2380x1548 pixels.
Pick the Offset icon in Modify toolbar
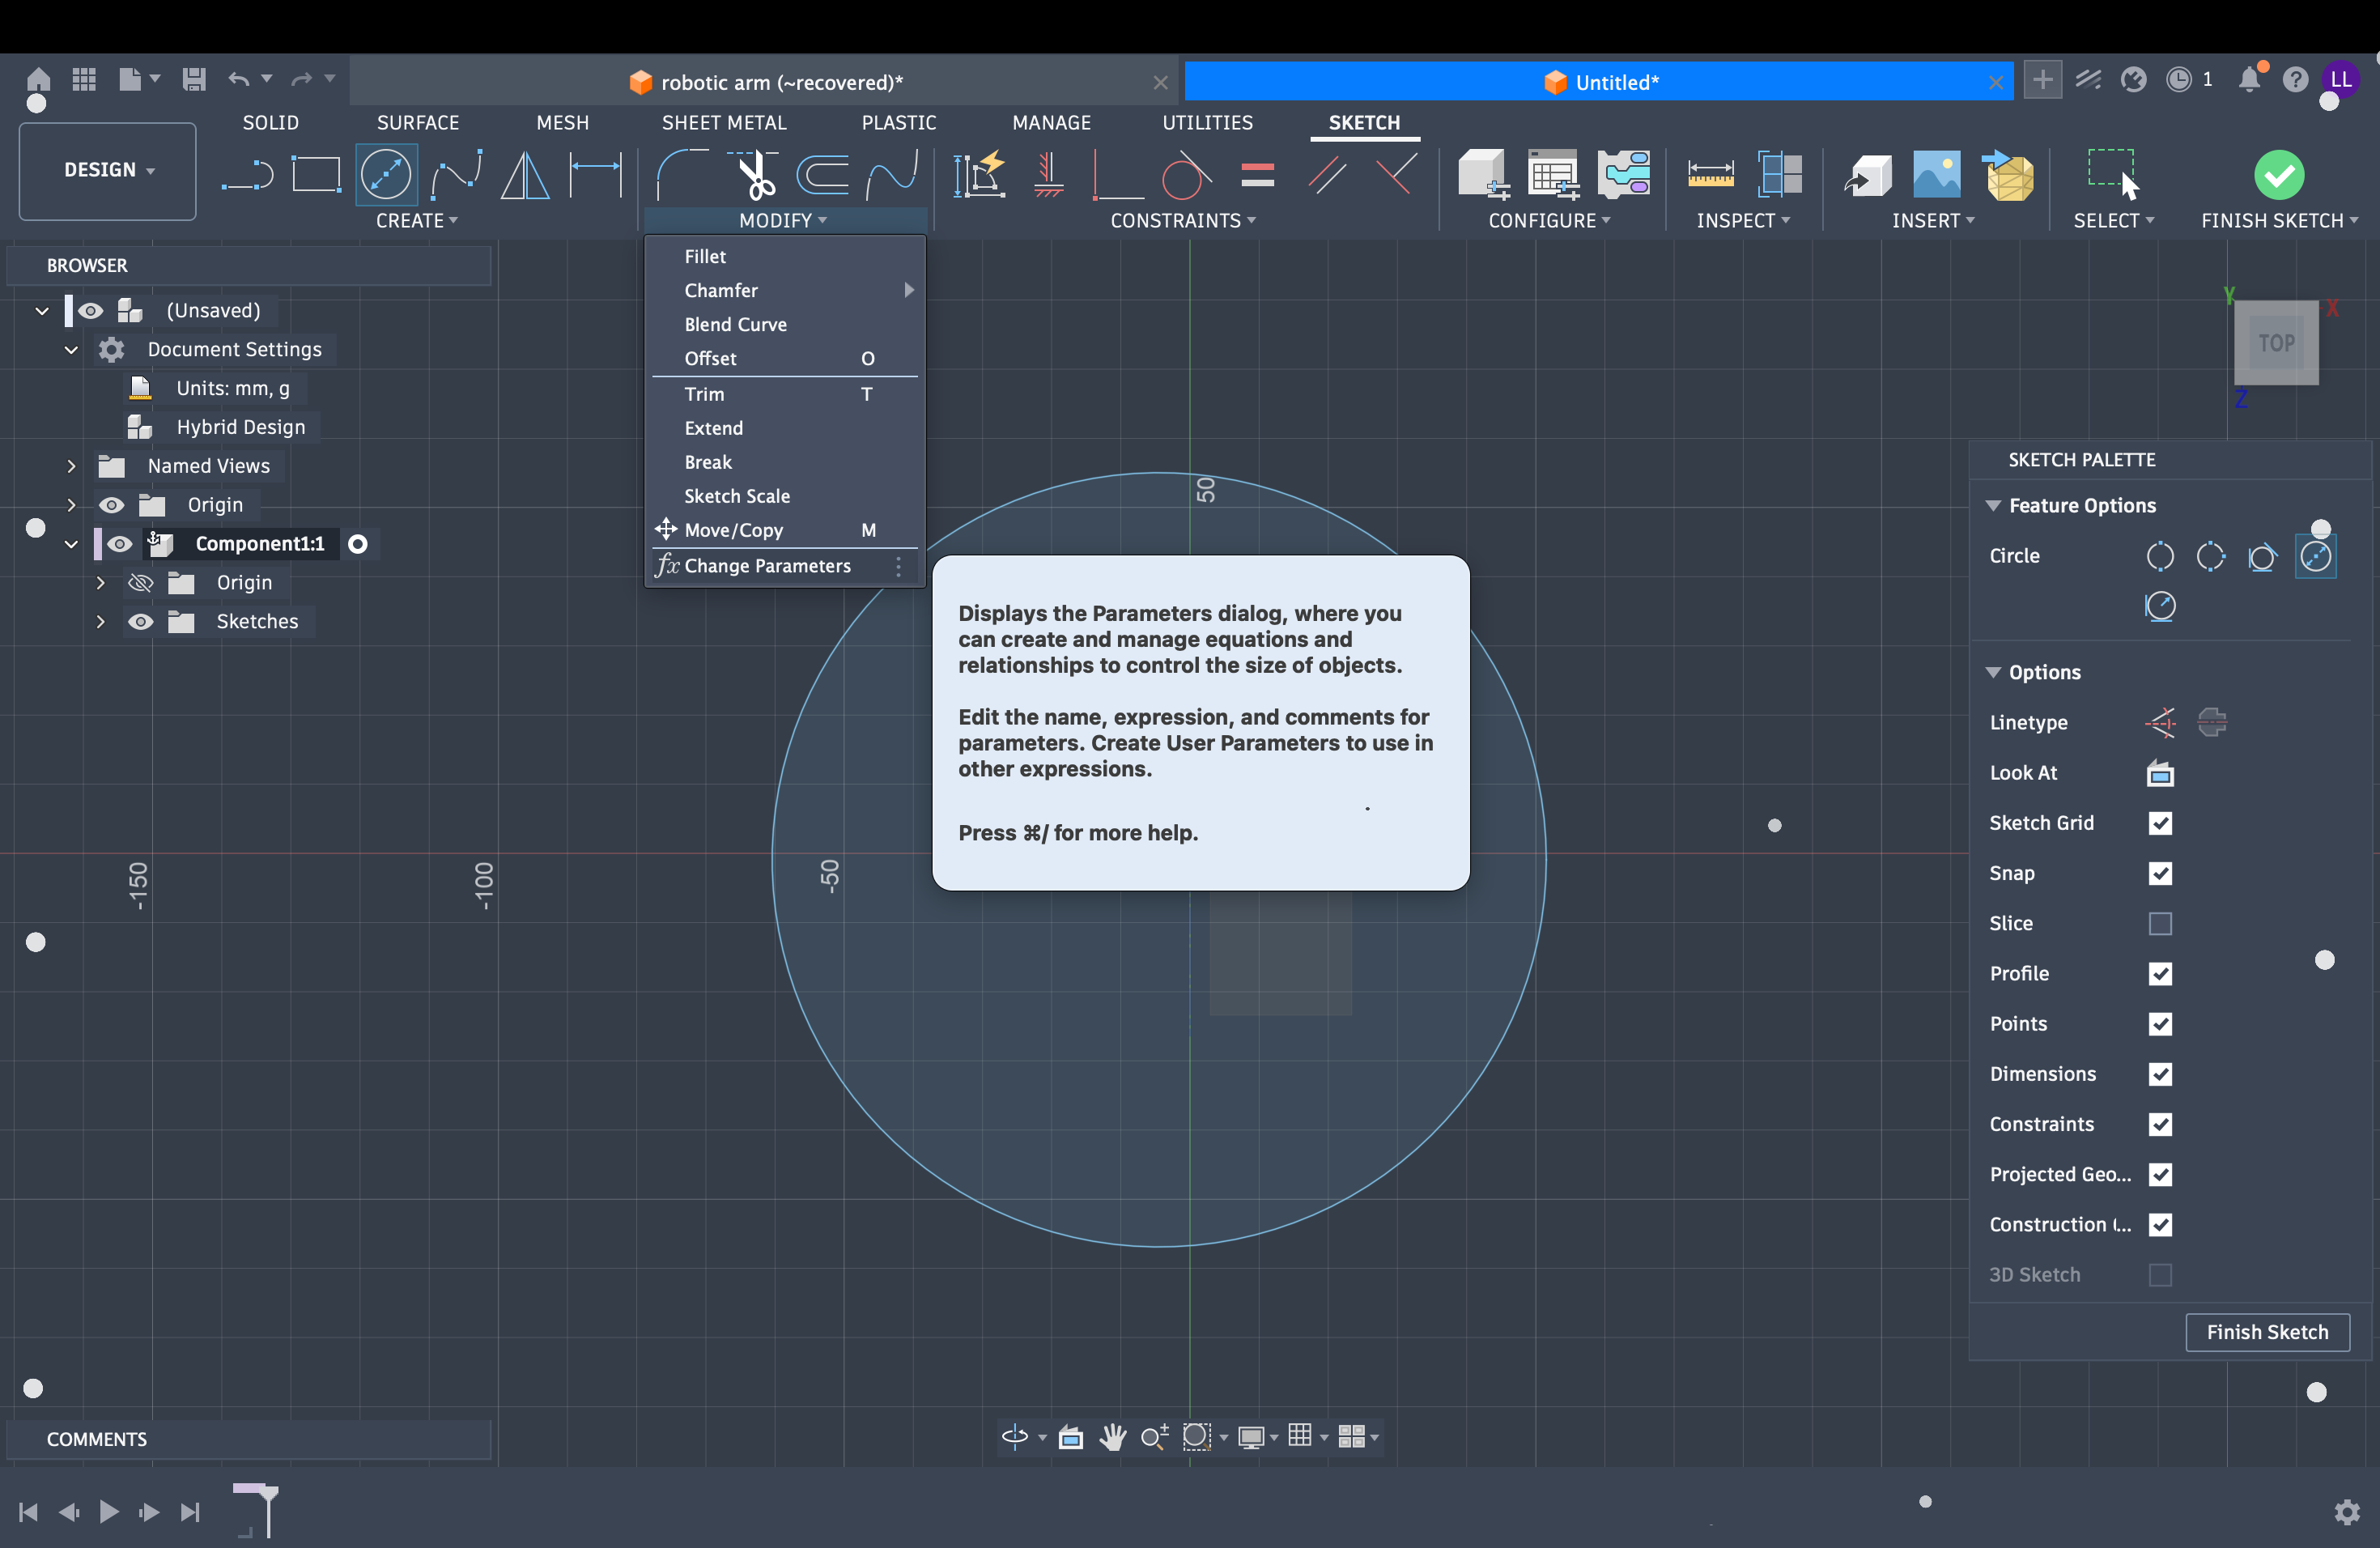(x=823, y=175)
